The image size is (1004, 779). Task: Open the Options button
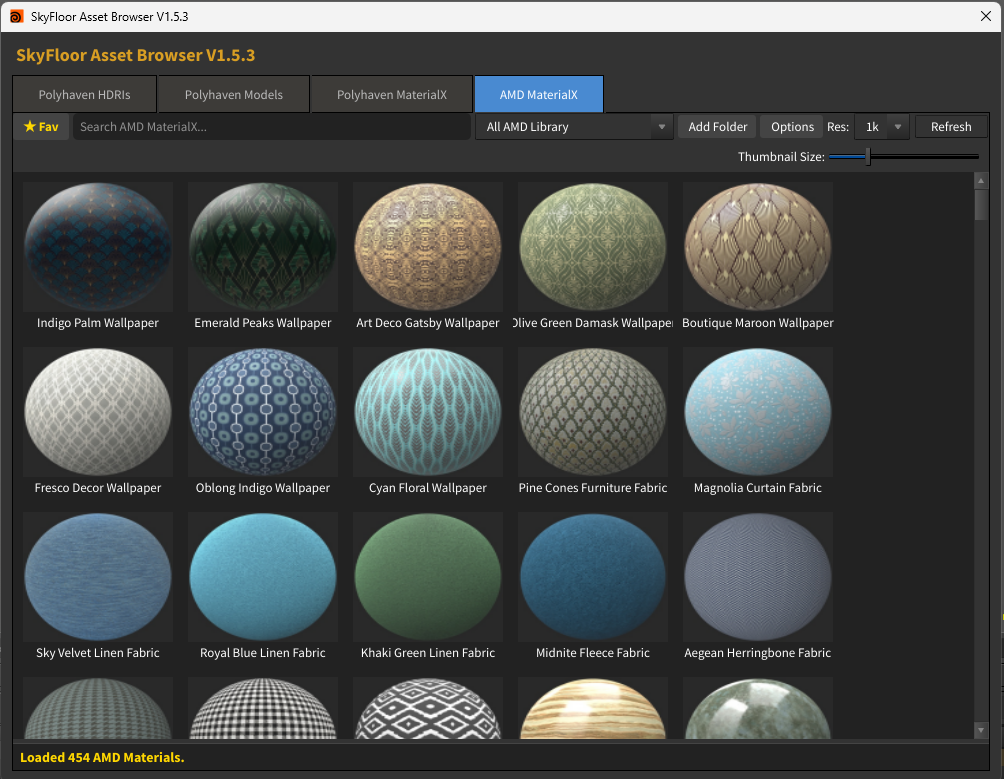(x=792, y=127)
